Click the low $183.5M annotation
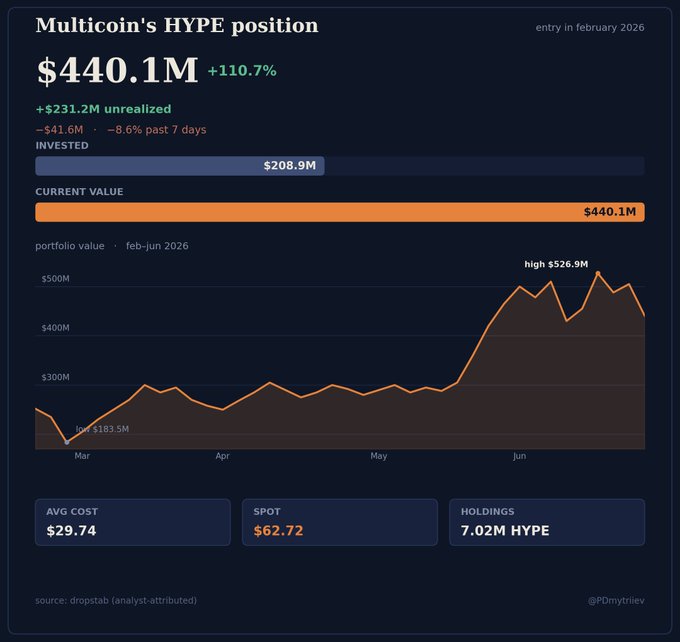This screenshot has width=680, height=642. 102,429
